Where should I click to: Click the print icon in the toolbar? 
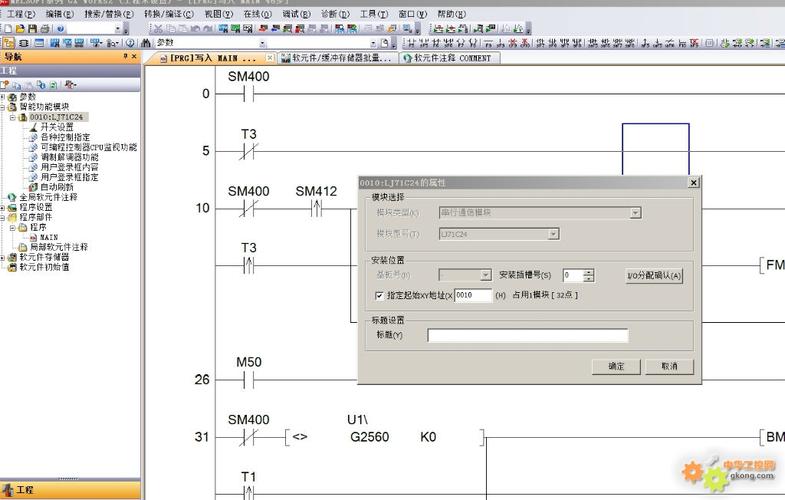pos(45,29)
